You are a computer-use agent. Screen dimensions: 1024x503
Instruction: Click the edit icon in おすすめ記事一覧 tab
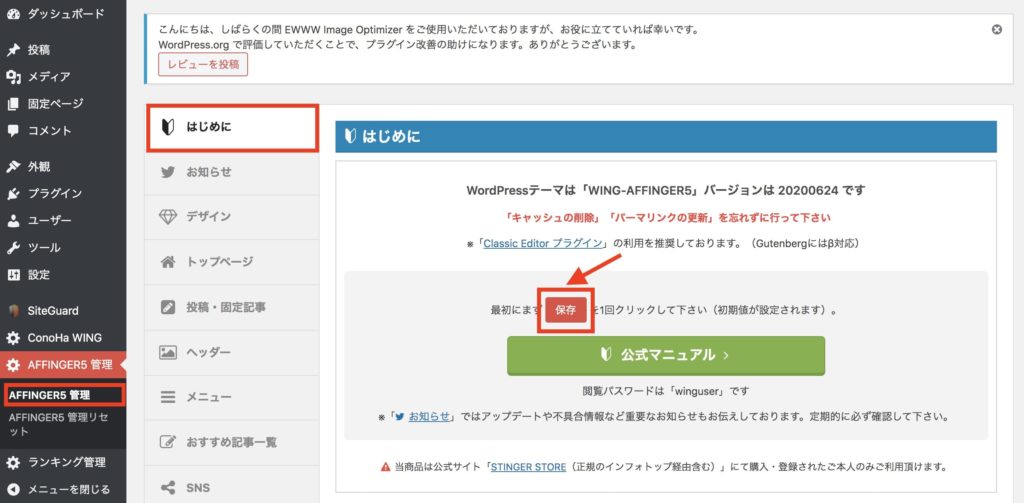coord(168,442)
